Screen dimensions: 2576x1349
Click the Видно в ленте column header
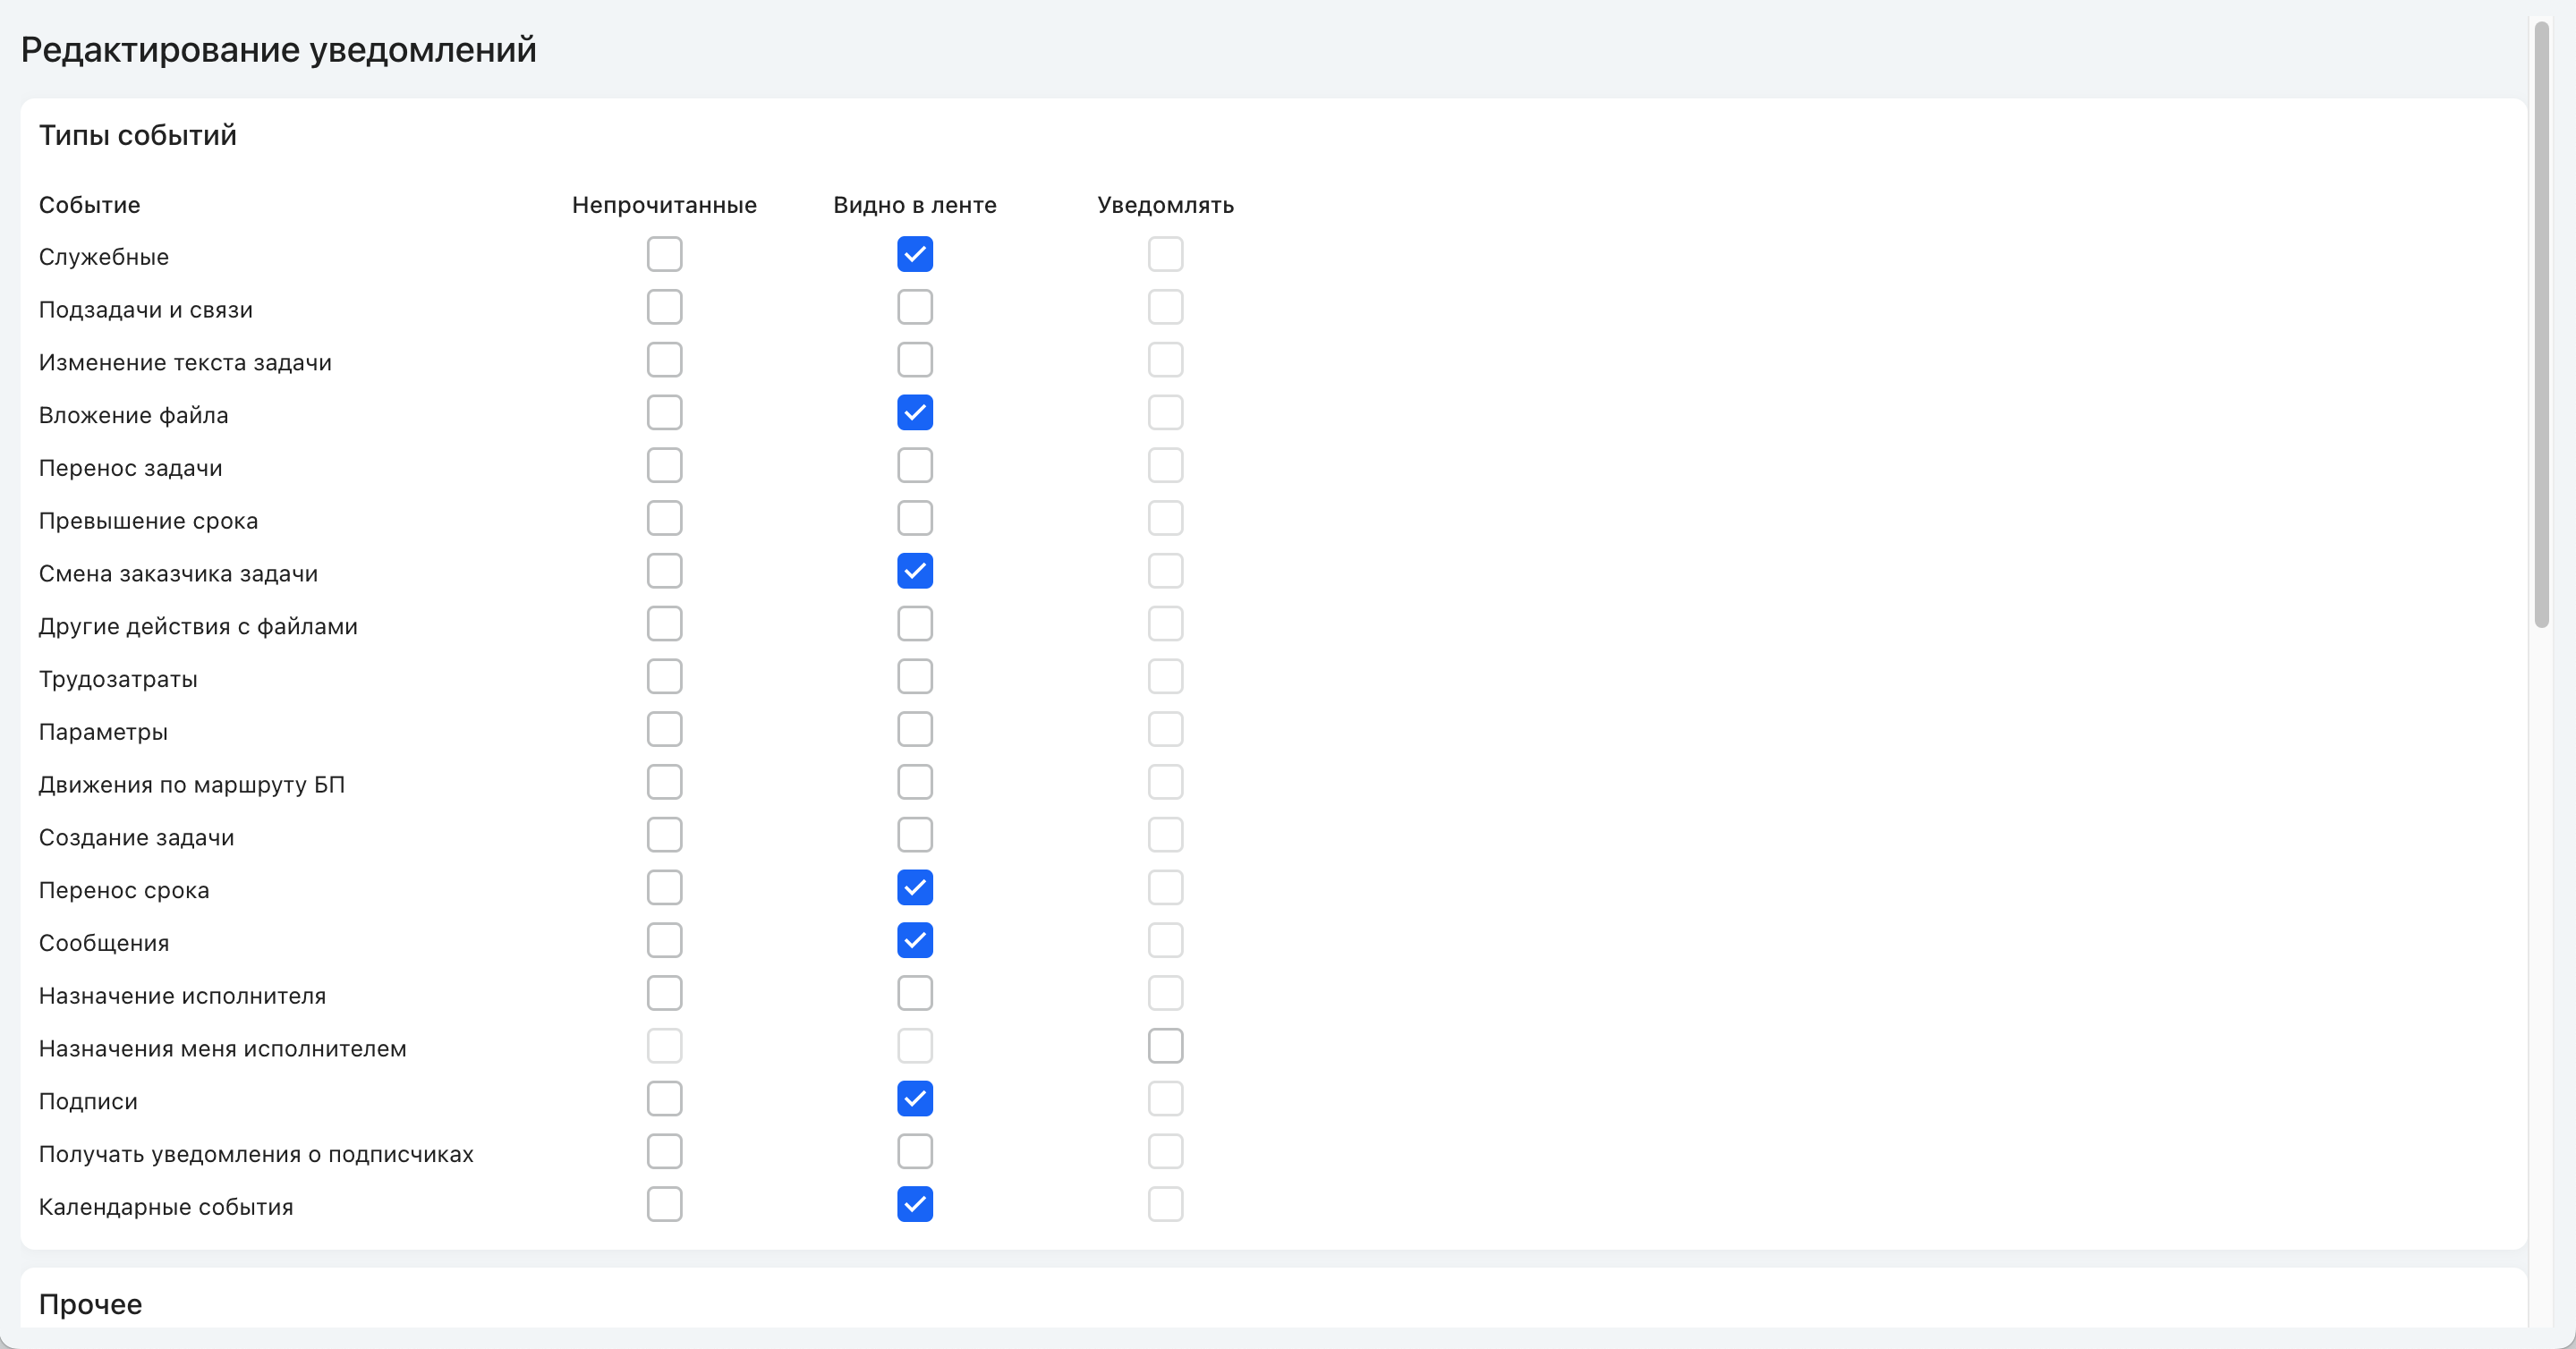915,205
